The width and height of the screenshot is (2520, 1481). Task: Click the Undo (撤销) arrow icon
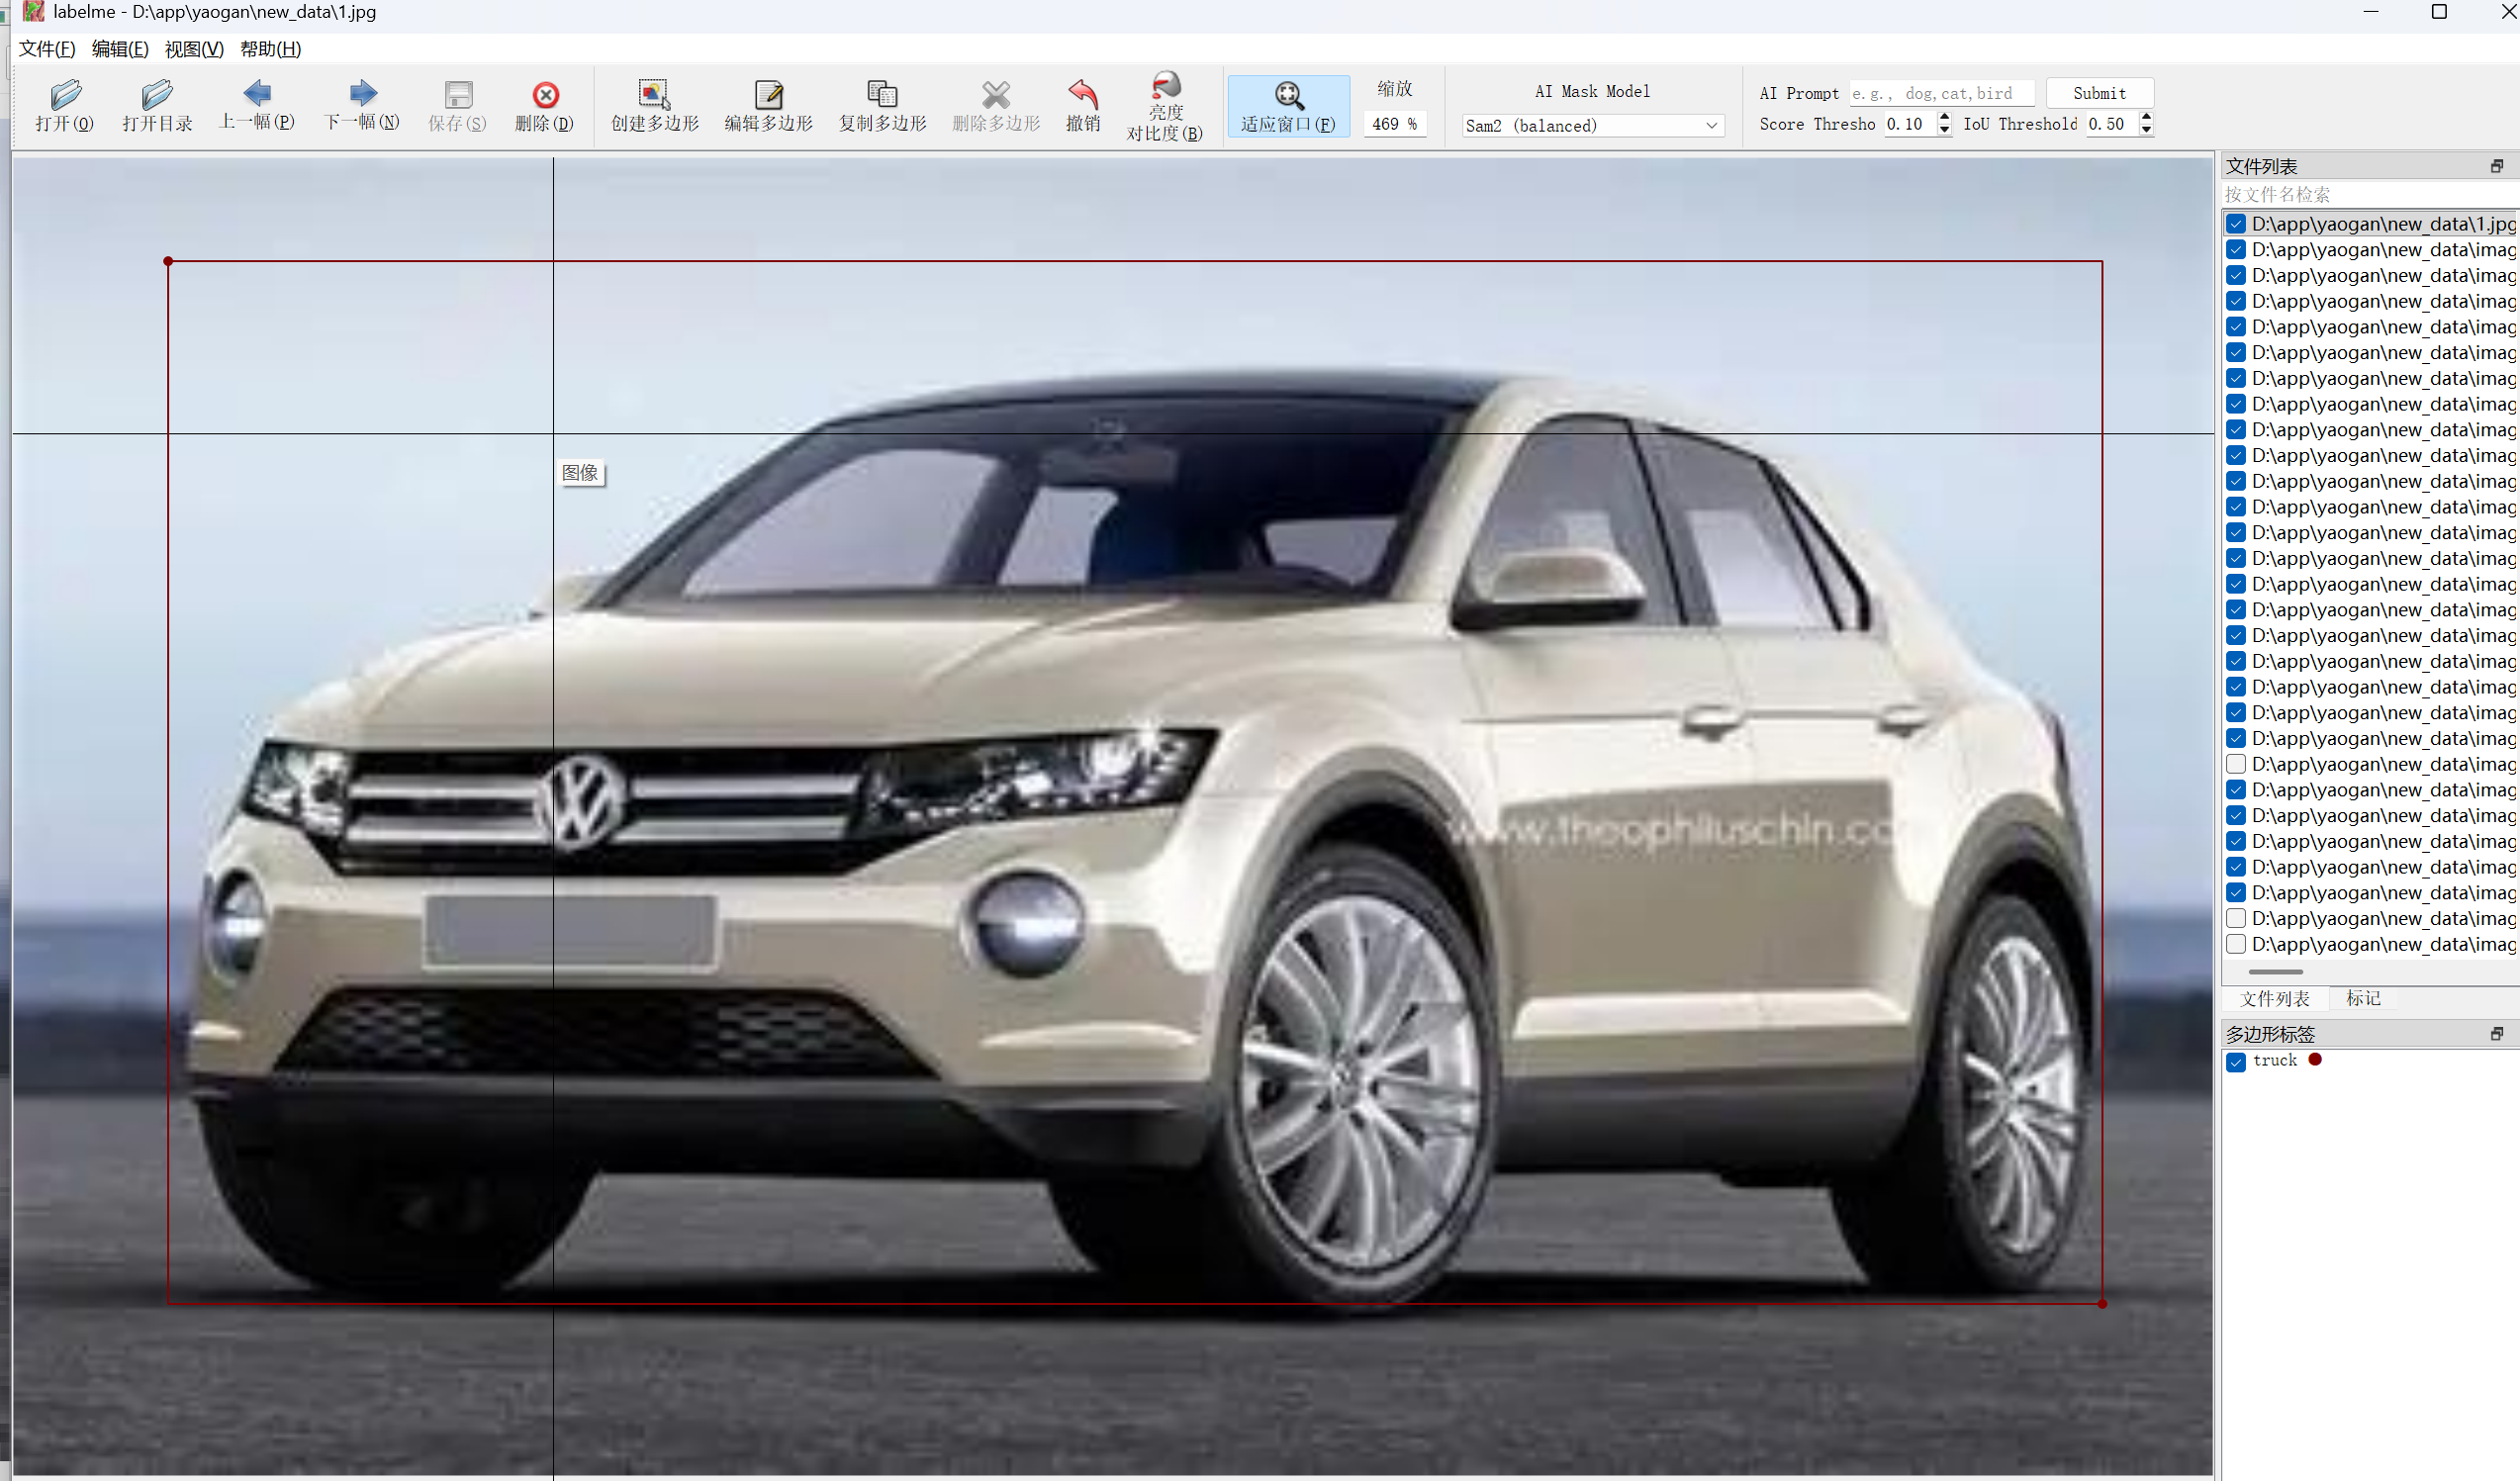point(1082,96)
